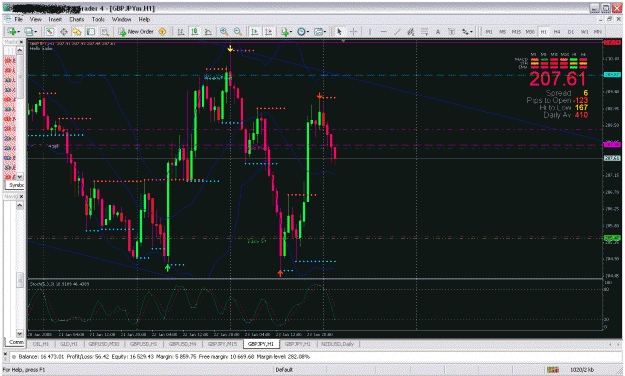Switch to the H4 timeframe
Screen dimensions: 625x376
tap(557, 31)
